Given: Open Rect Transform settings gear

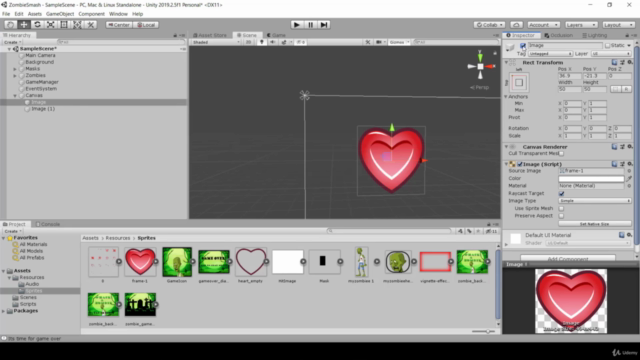Looking at the screenshot, I should 630,62.
